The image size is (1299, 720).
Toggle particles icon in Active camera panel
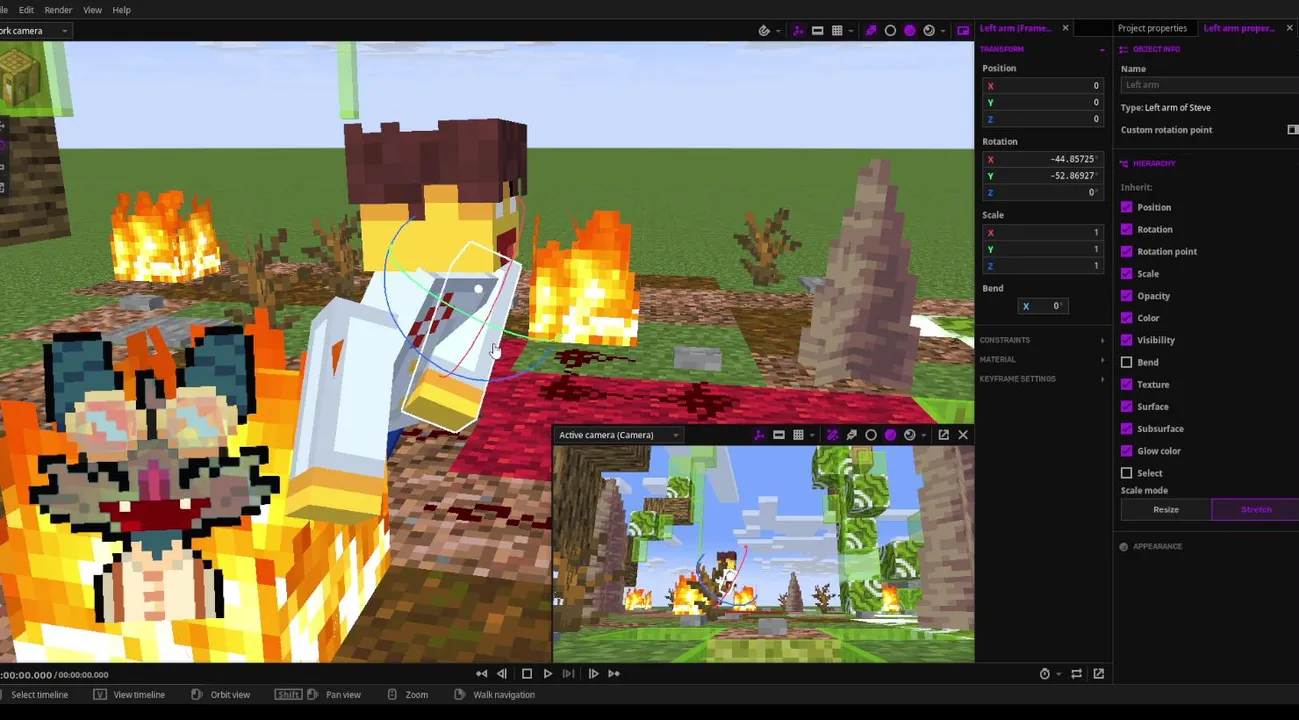click(x=832, y=435)
